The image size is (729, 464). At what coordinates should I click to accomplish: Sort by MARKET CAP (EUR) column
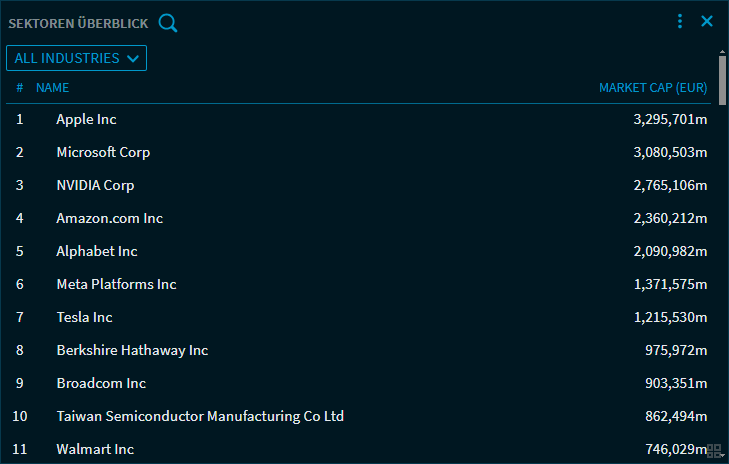tap(653, 88)
